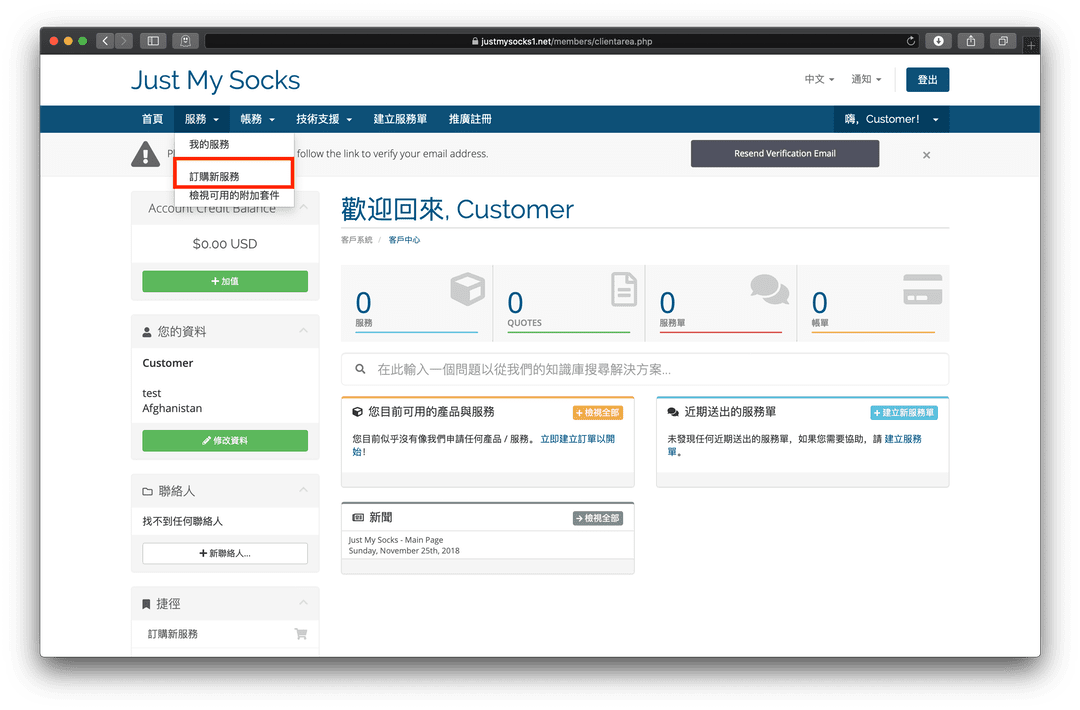Choose 我的服務 from the dropdown menu
Screen dimensions: 1080x710
pyautogui.click(x=209, y=145)
